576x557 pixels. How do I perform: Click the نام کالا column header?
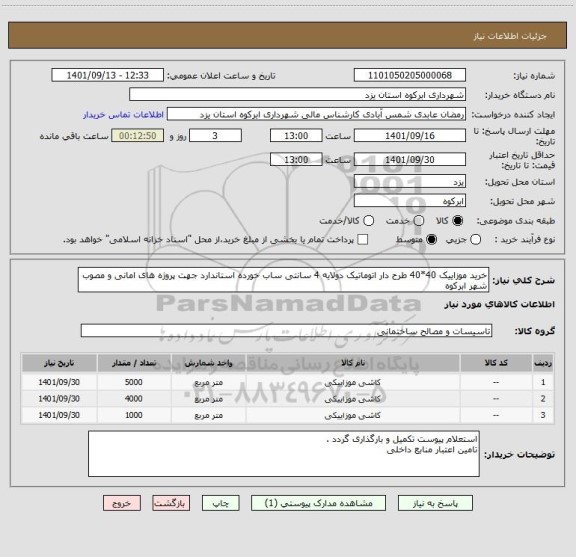353,363
